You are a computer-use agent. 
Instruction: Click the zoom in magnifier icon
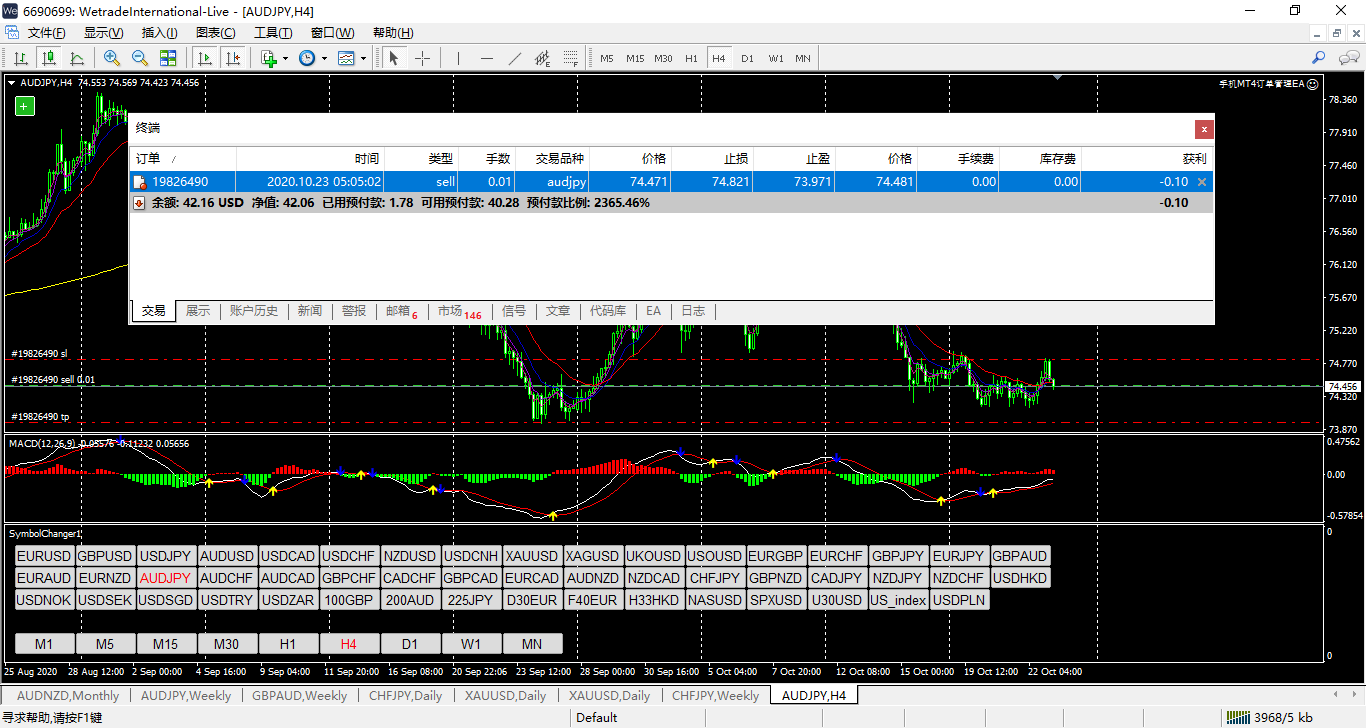[112, 58]
